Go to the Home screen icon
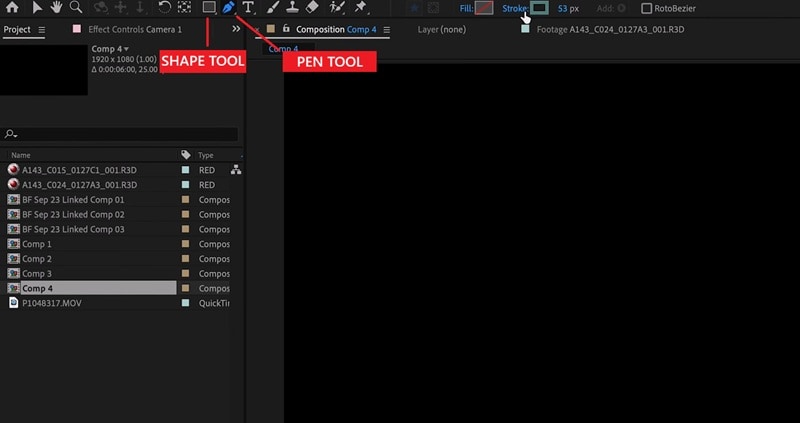800x423 pixels. [12, 7]
